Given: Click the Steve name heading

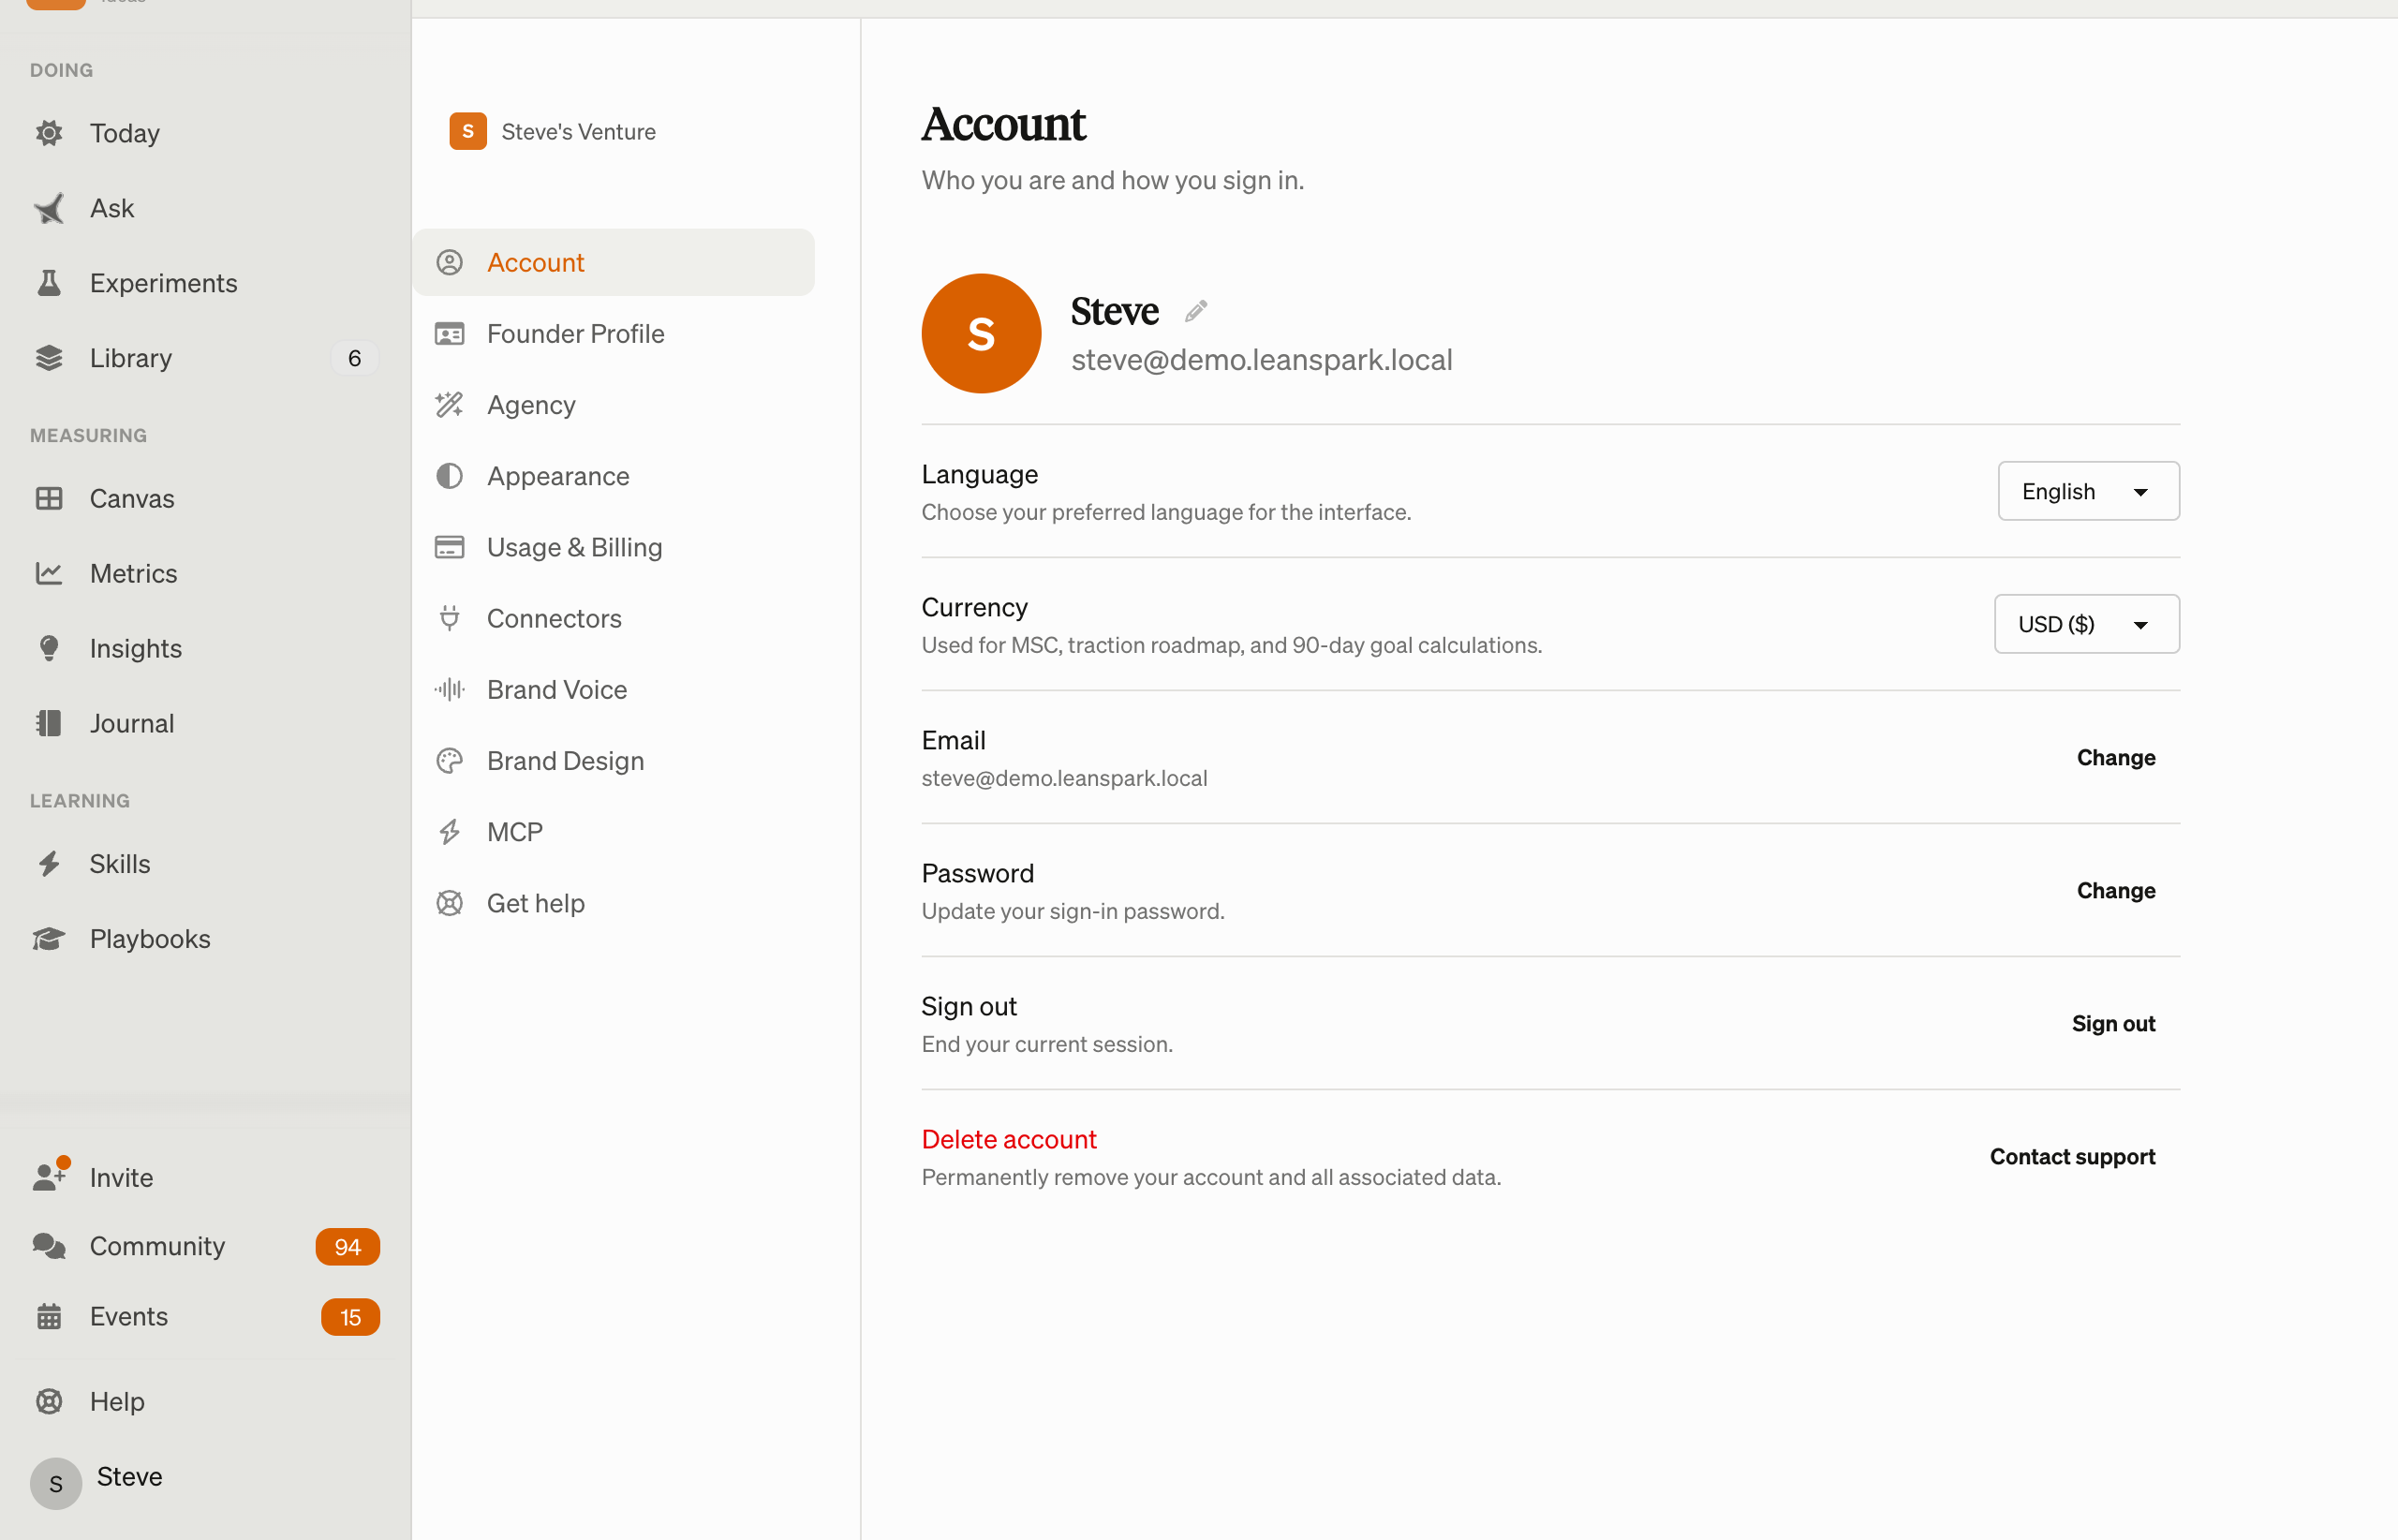Looking at the screenshot, I should point(1114,311).
